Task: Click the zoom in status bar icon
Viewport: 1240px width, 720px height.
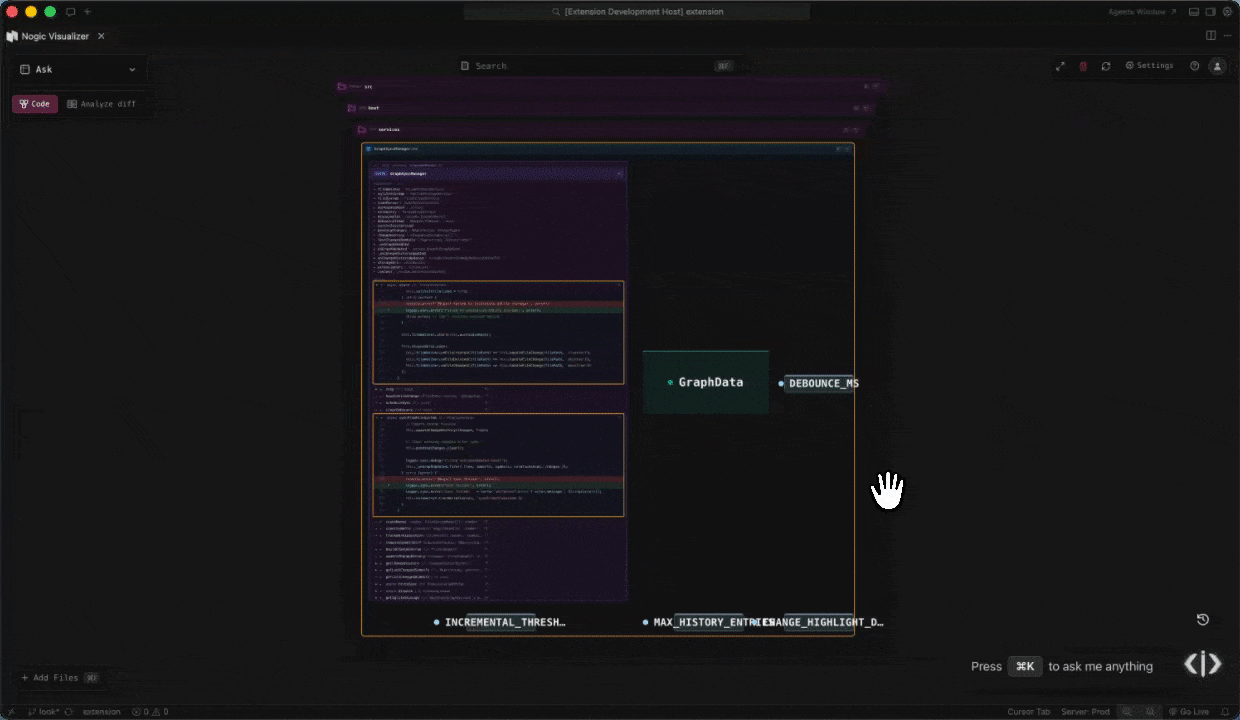Action: click(x=1150, y=712)
